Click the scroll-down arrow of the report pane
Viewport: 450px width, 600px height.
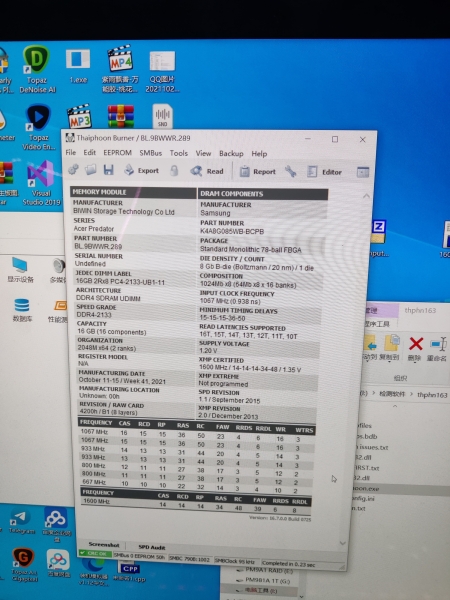click(x=342, y=543)
